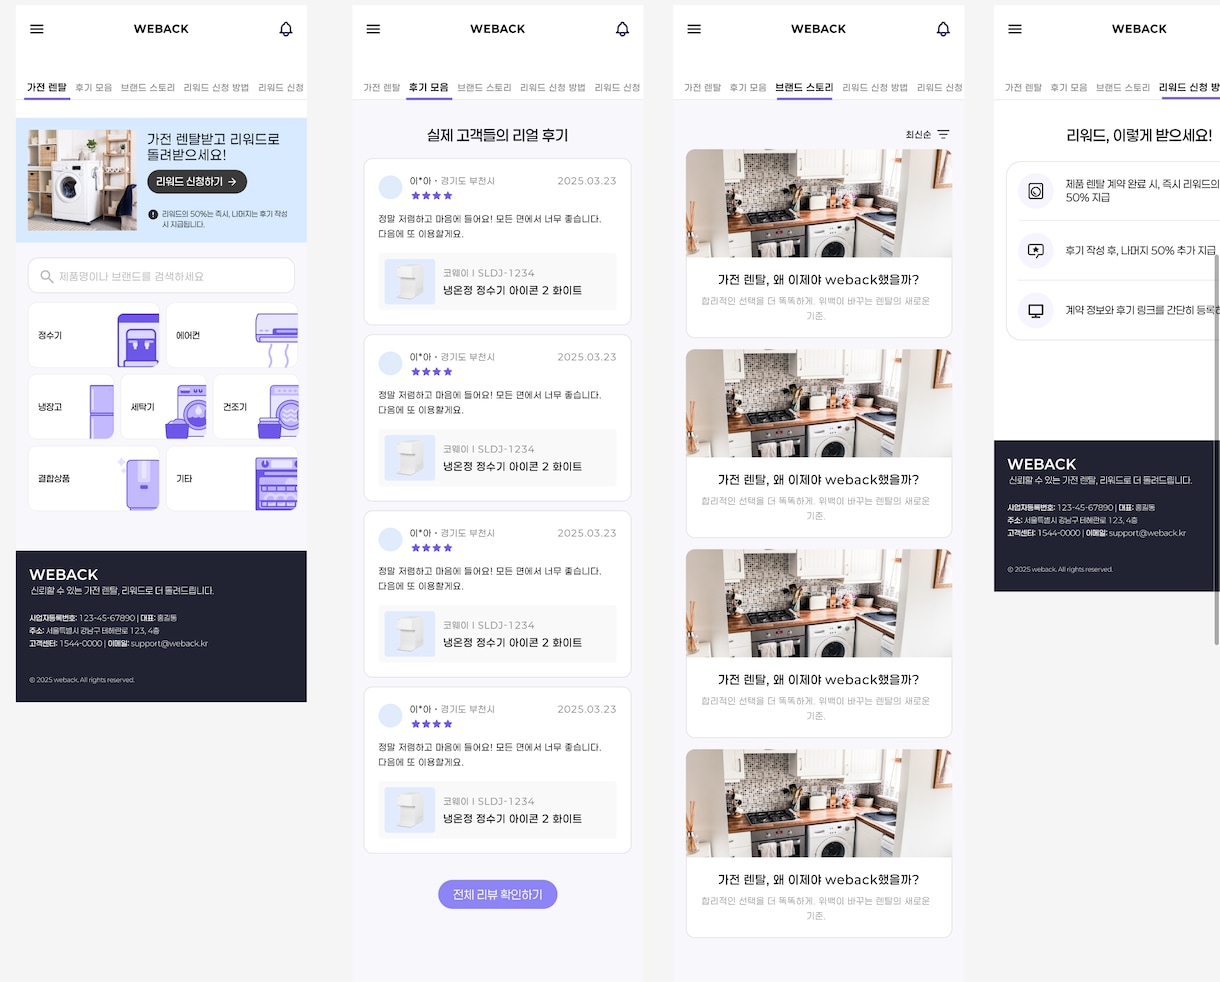Select 리워드 신청 방법 tab on the 가전 렌탈 screen
Screen dimensions: 1220x982
click(x=216, y=88)
